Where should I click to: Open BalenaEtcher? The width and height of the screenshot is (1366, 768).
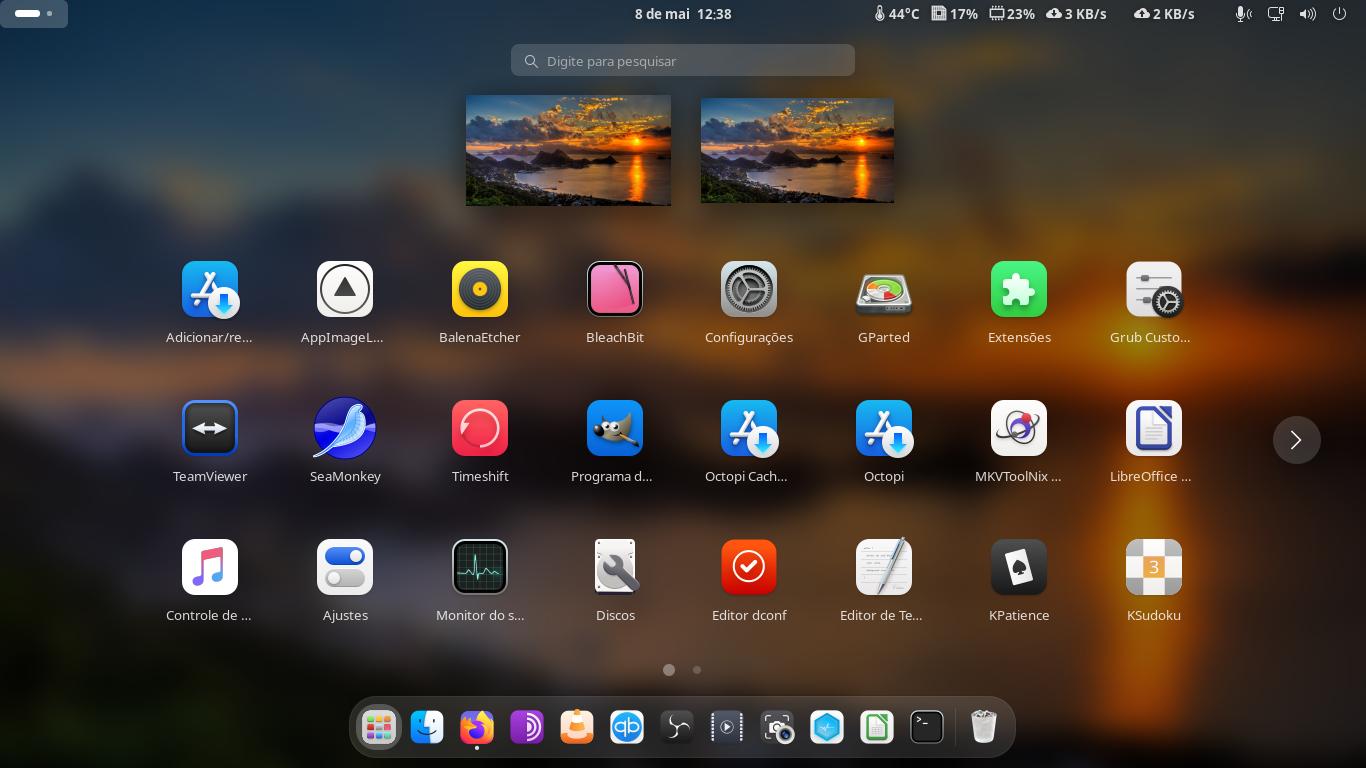(480, 289)
